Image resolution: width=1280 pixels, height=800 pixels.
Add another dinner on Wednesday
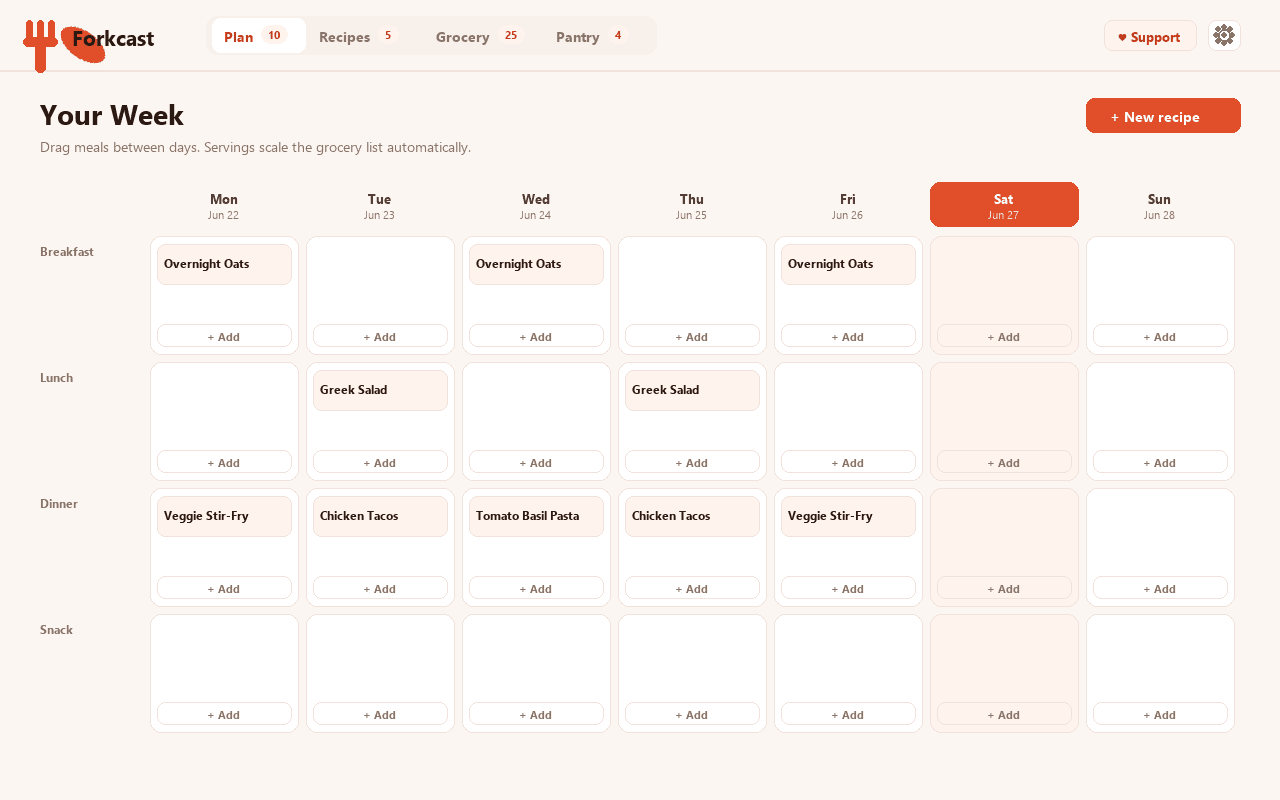[536, 588]
